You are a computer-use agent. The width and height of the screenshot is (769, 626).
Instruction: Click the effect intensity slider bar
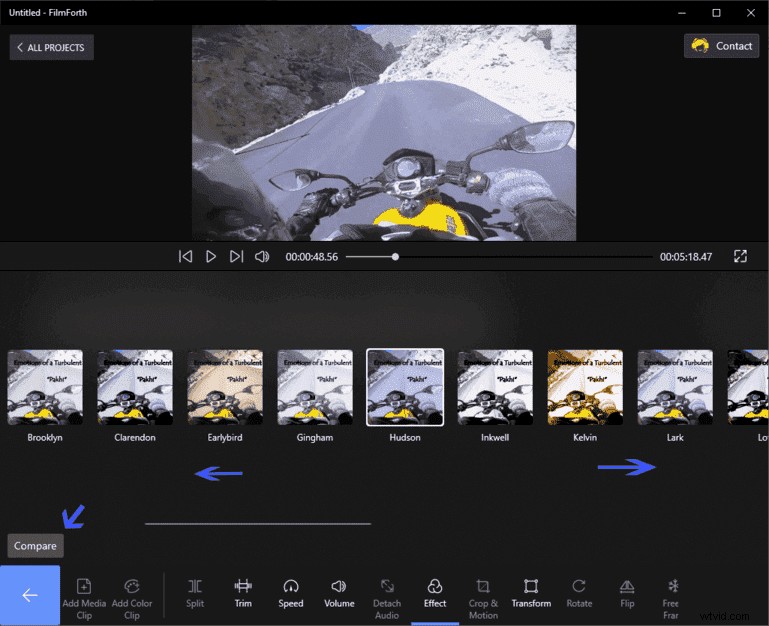258,524
